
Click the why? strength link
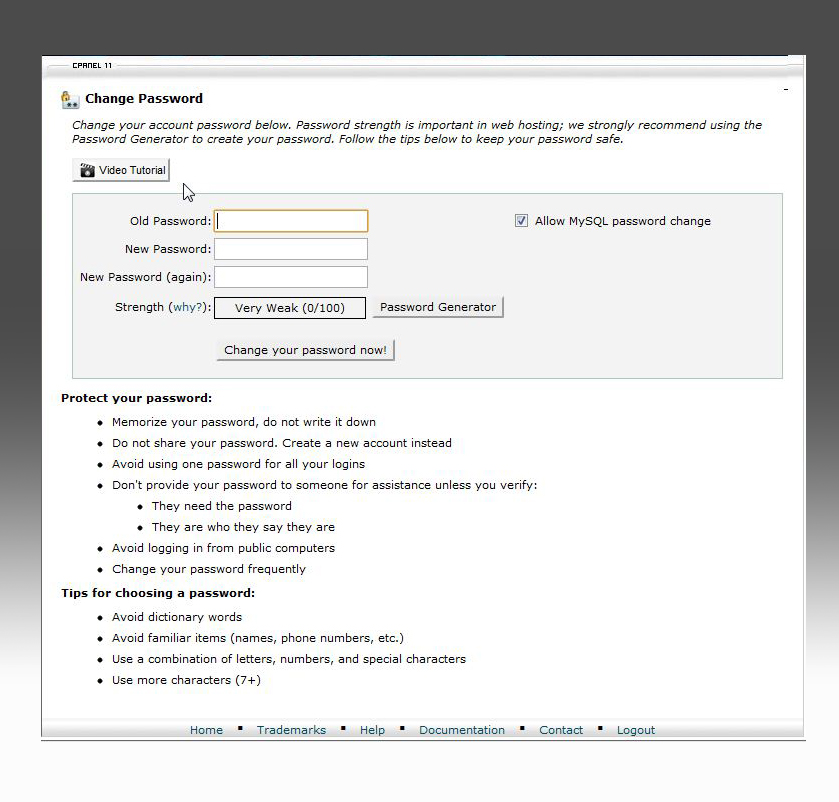click(188, 307)
